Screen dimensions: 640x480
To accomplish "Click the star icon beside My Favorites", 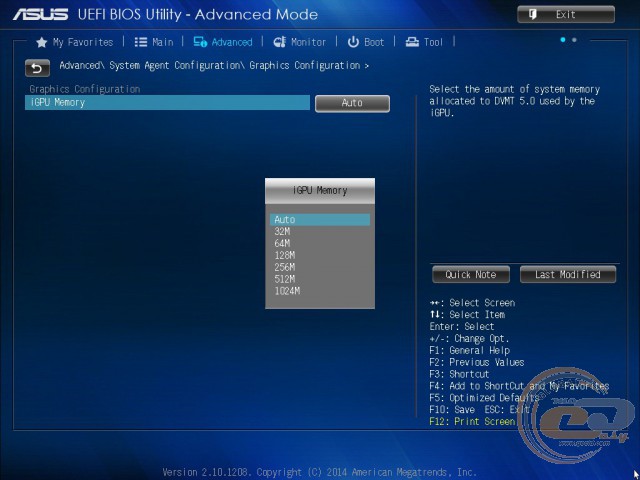I will (41, 42).
